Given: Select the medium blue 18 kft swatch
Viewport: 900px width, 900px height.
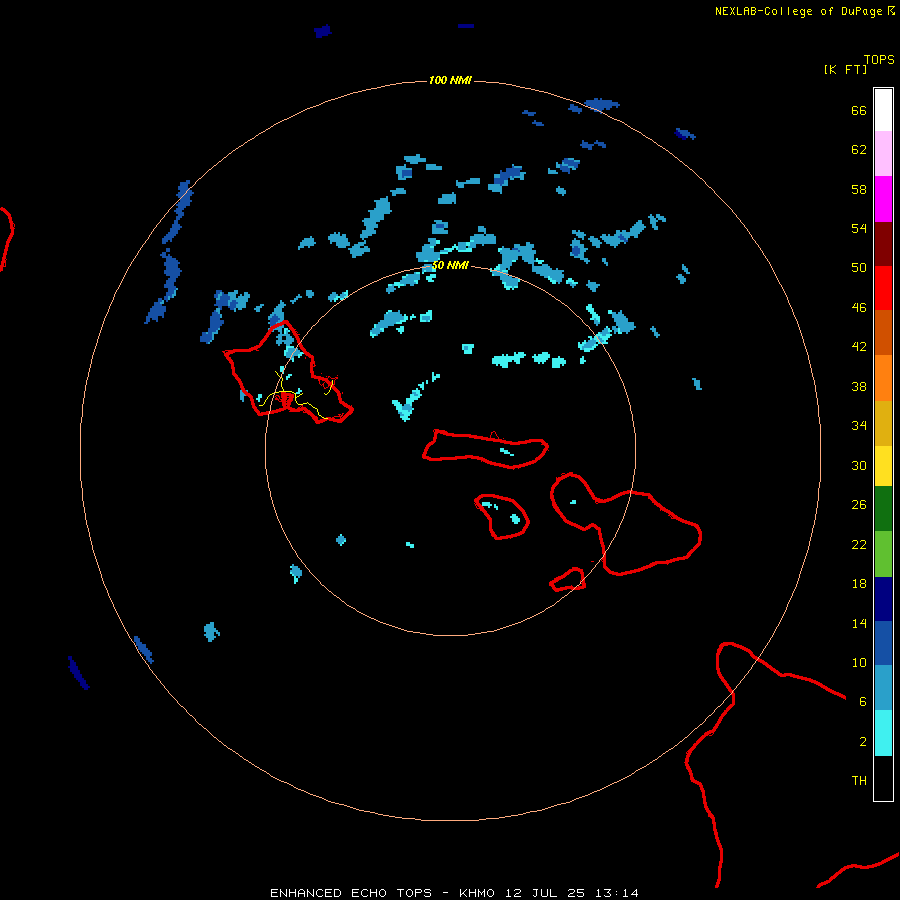Looking at the screenshot, I should click(x=883, y=643).
